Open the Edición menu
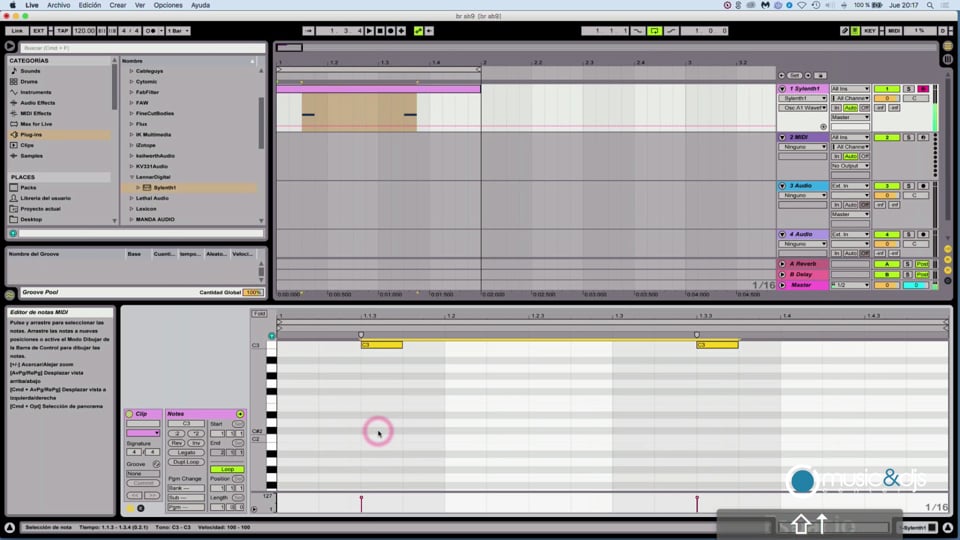 [89, 5]
